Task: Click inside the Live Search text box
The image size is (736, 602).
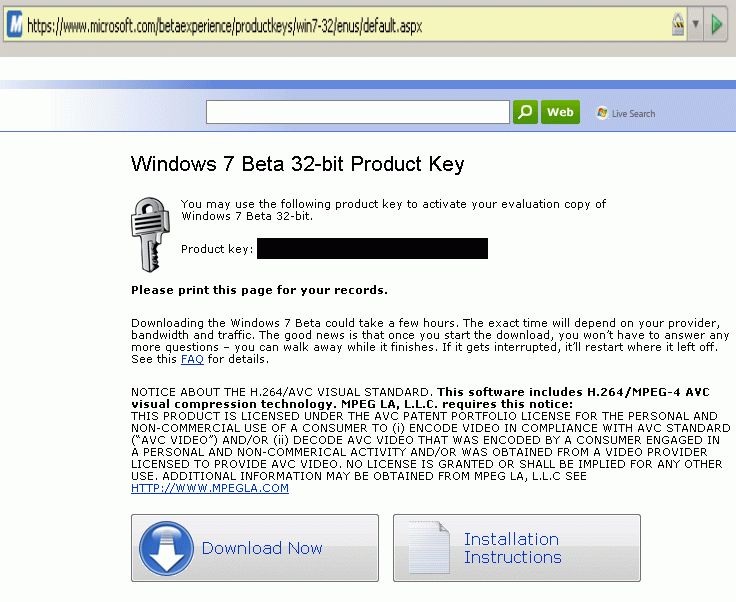Action: point(357,112)
